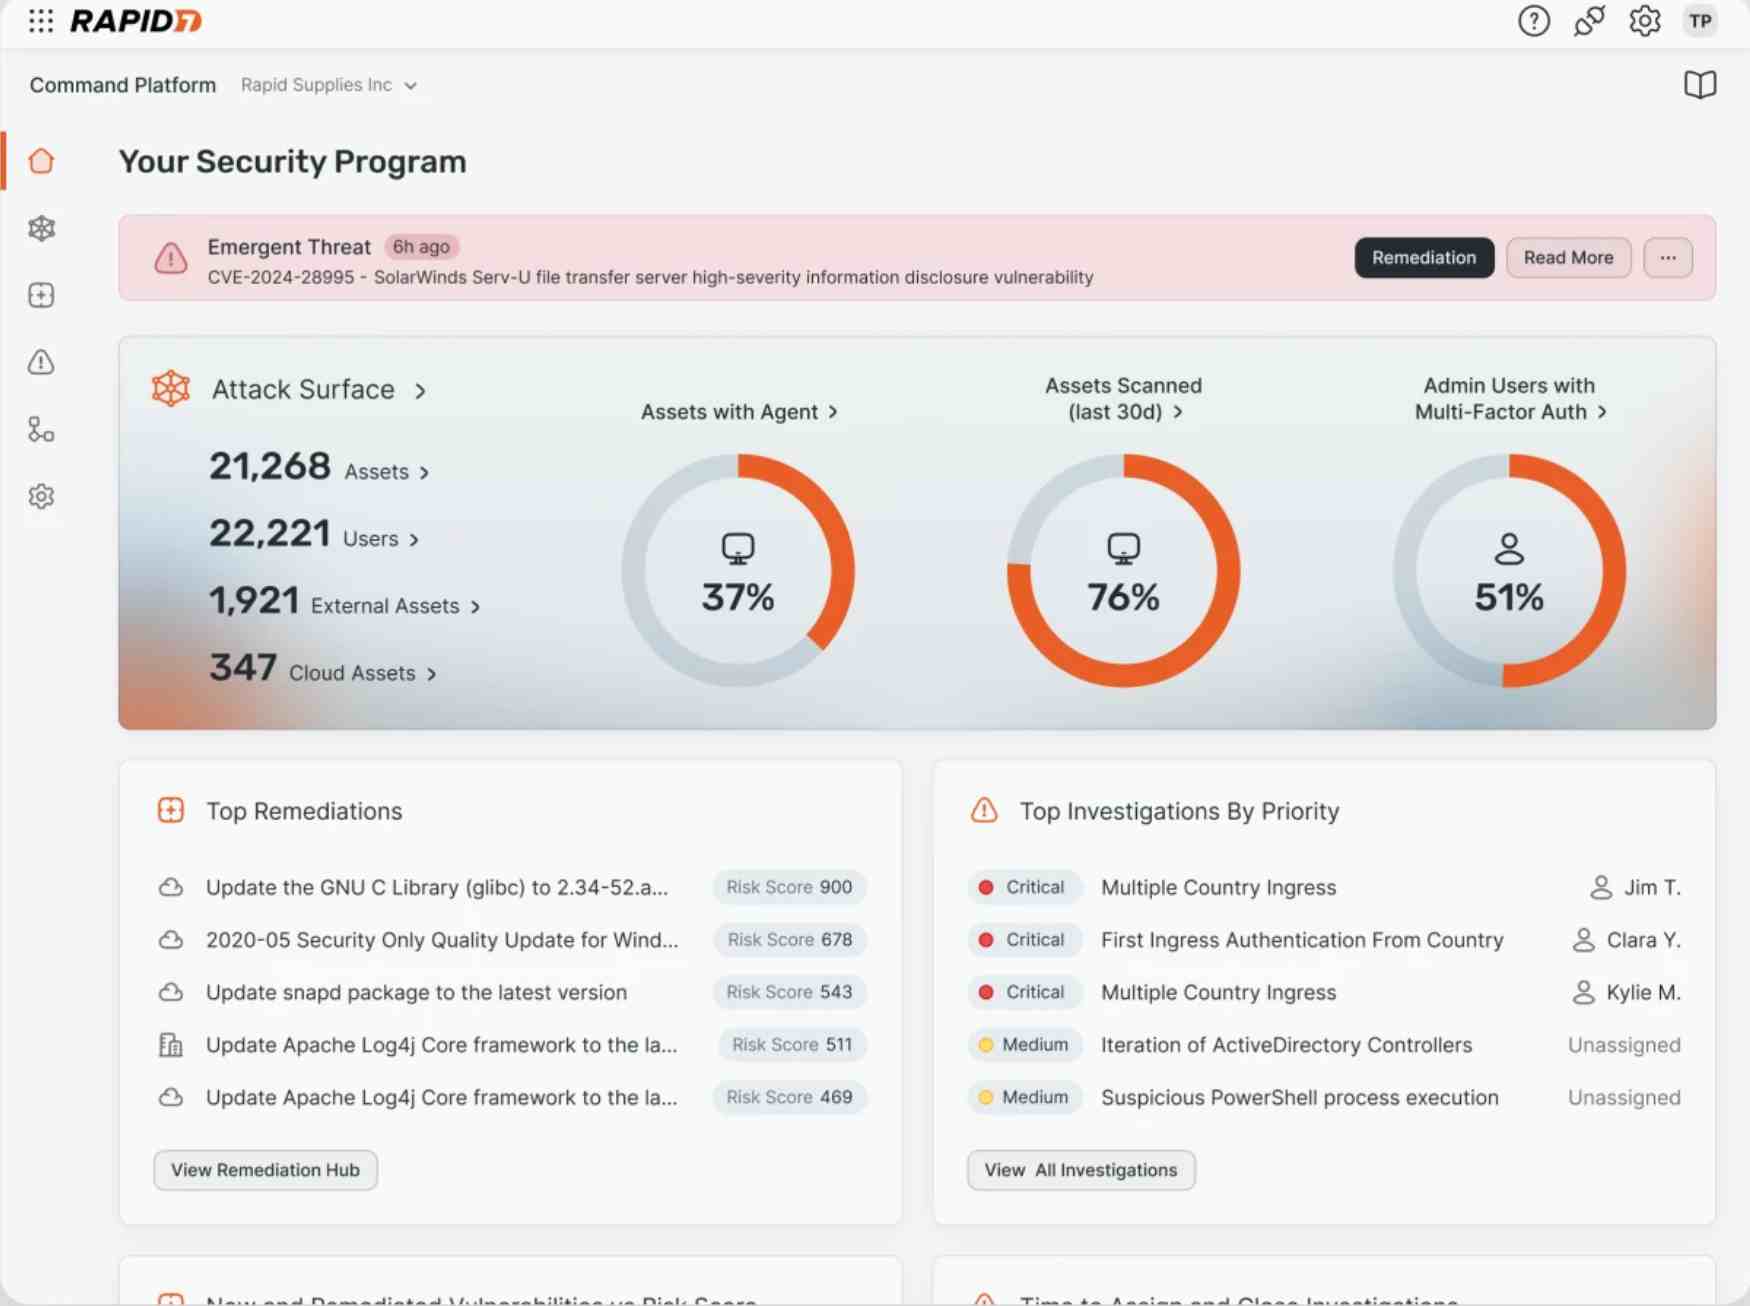The image size is (1750, 1306).
Task: Expand the External Assets chevron
Action: click(x=474, y=606)
